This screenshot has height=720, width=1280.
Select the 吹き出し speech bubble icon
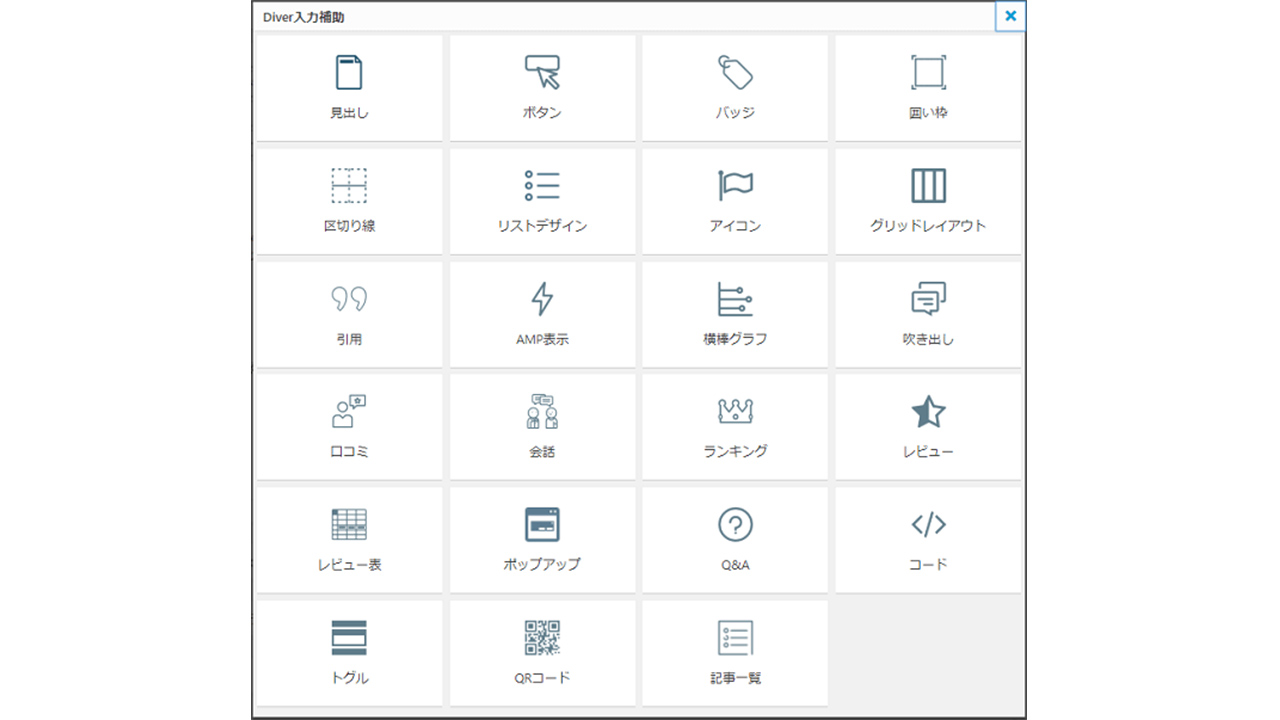928,299
